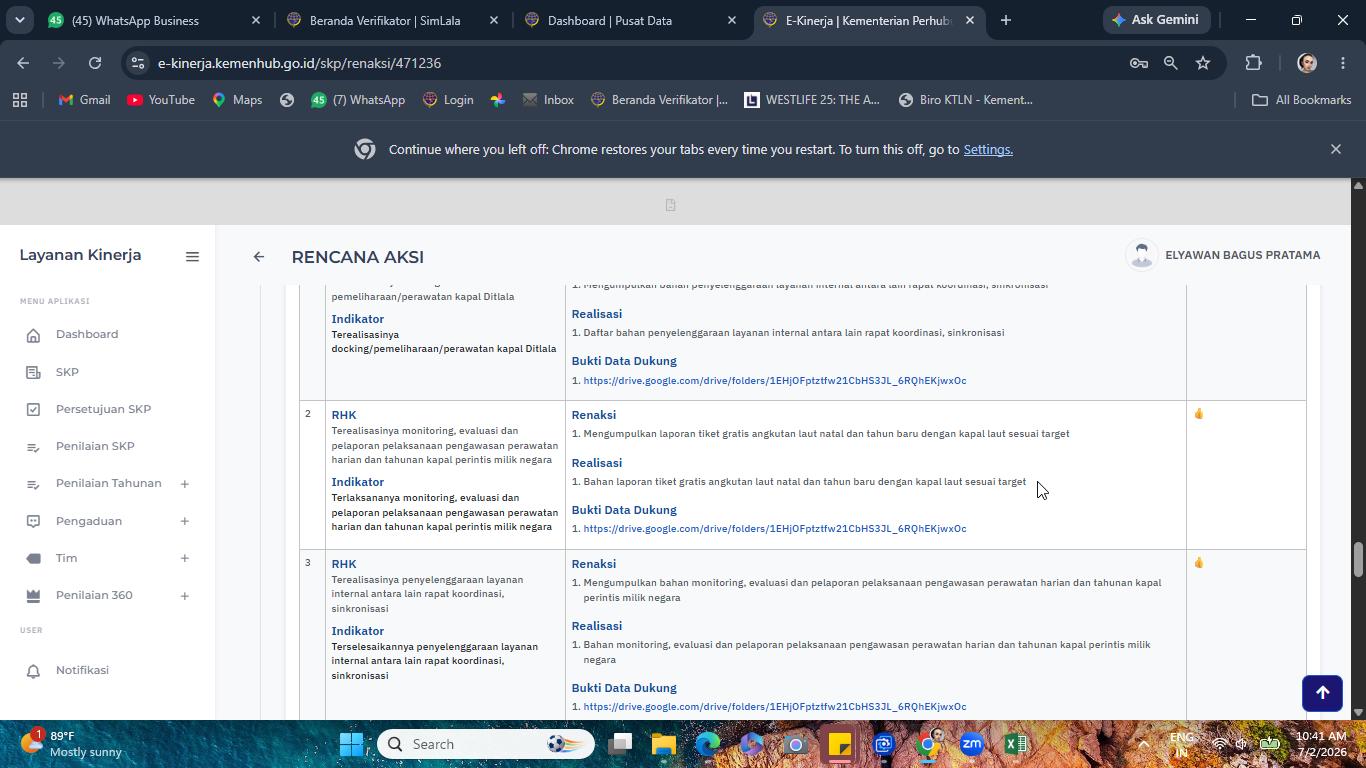Image resolution: width=1366 pixels, height=768 pixels.
Task: Open File Explorer from the taskbar
Action: click(x=664, y=744)
